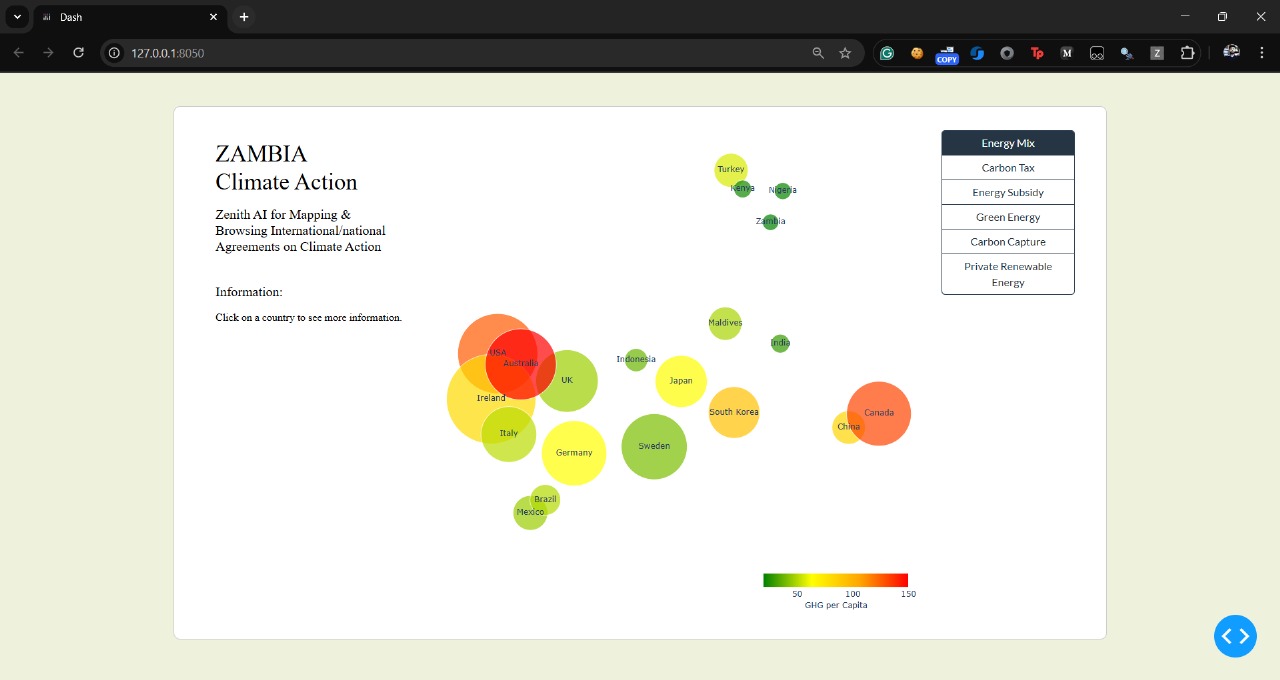Choose the Green Energy option
Image resolution: width=1280 pixels, height=680 pixels.
coord(1008,217)
